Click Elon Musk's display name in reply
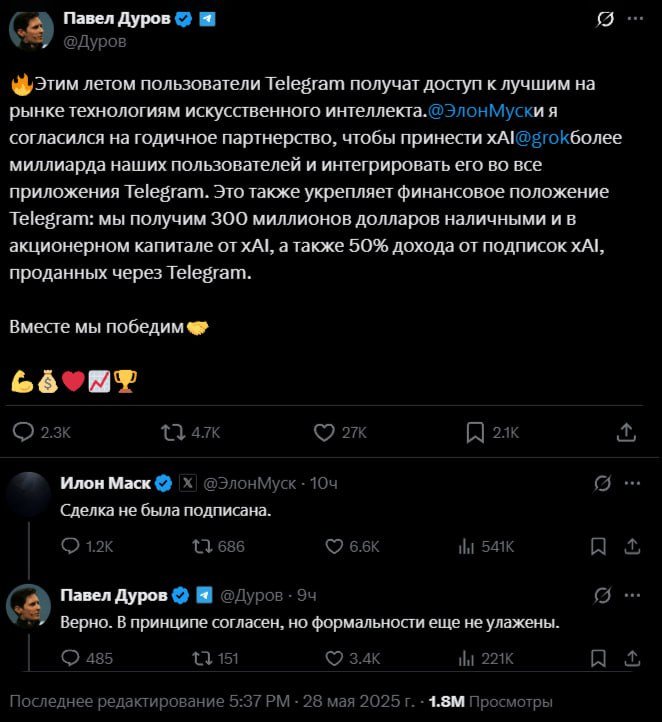The image size is (662, 722). pos(105,483)
